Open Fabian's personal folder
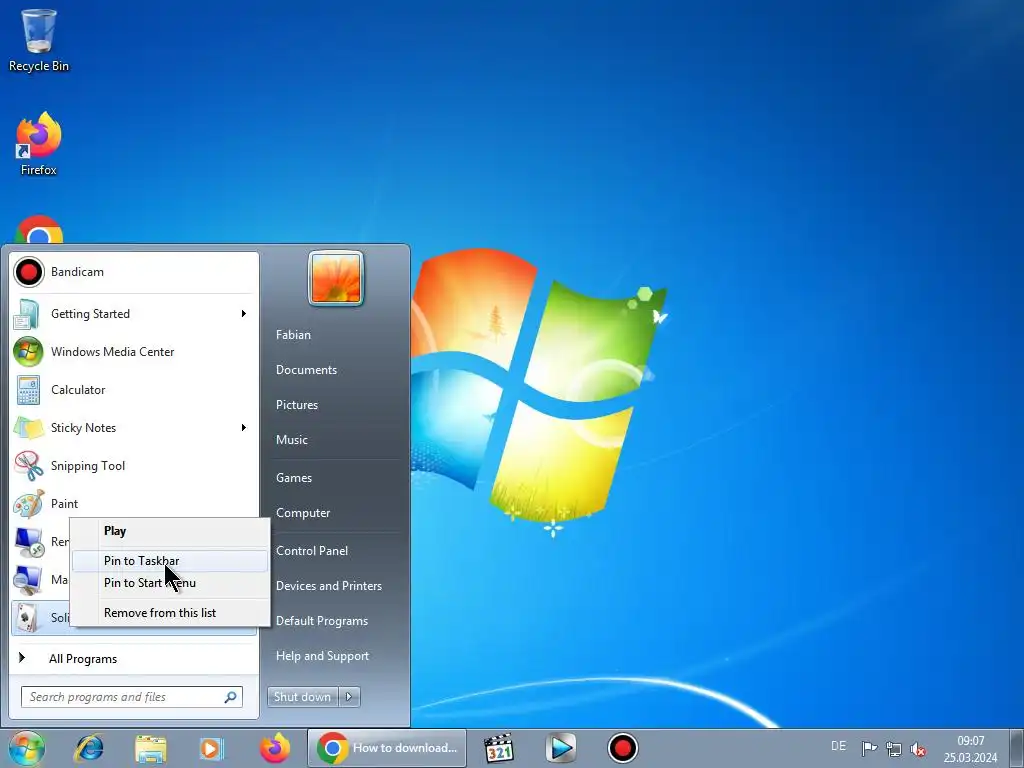This screenshot has width=1024, height=768. coord(293,334)
